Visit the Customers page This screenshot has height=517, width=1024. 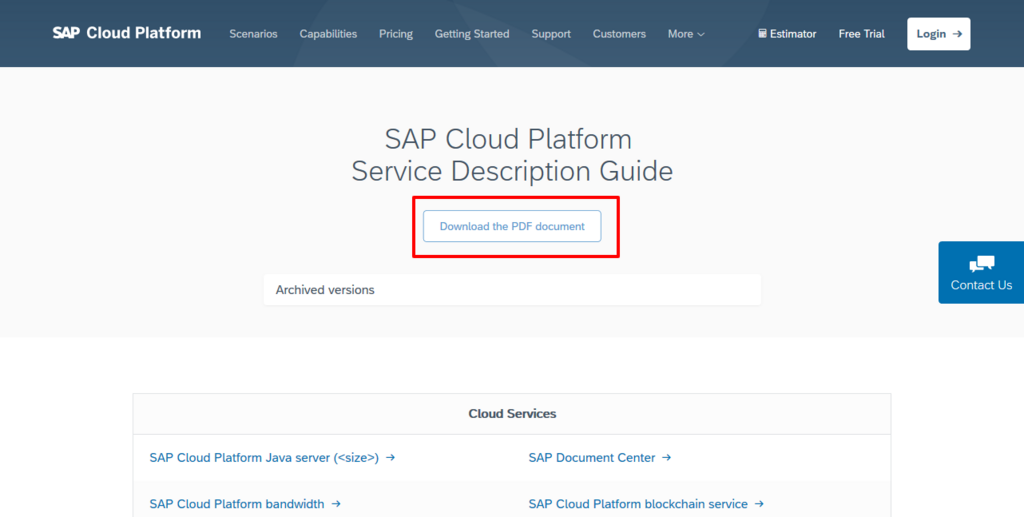pyautogui.click(x=619, y=34)
